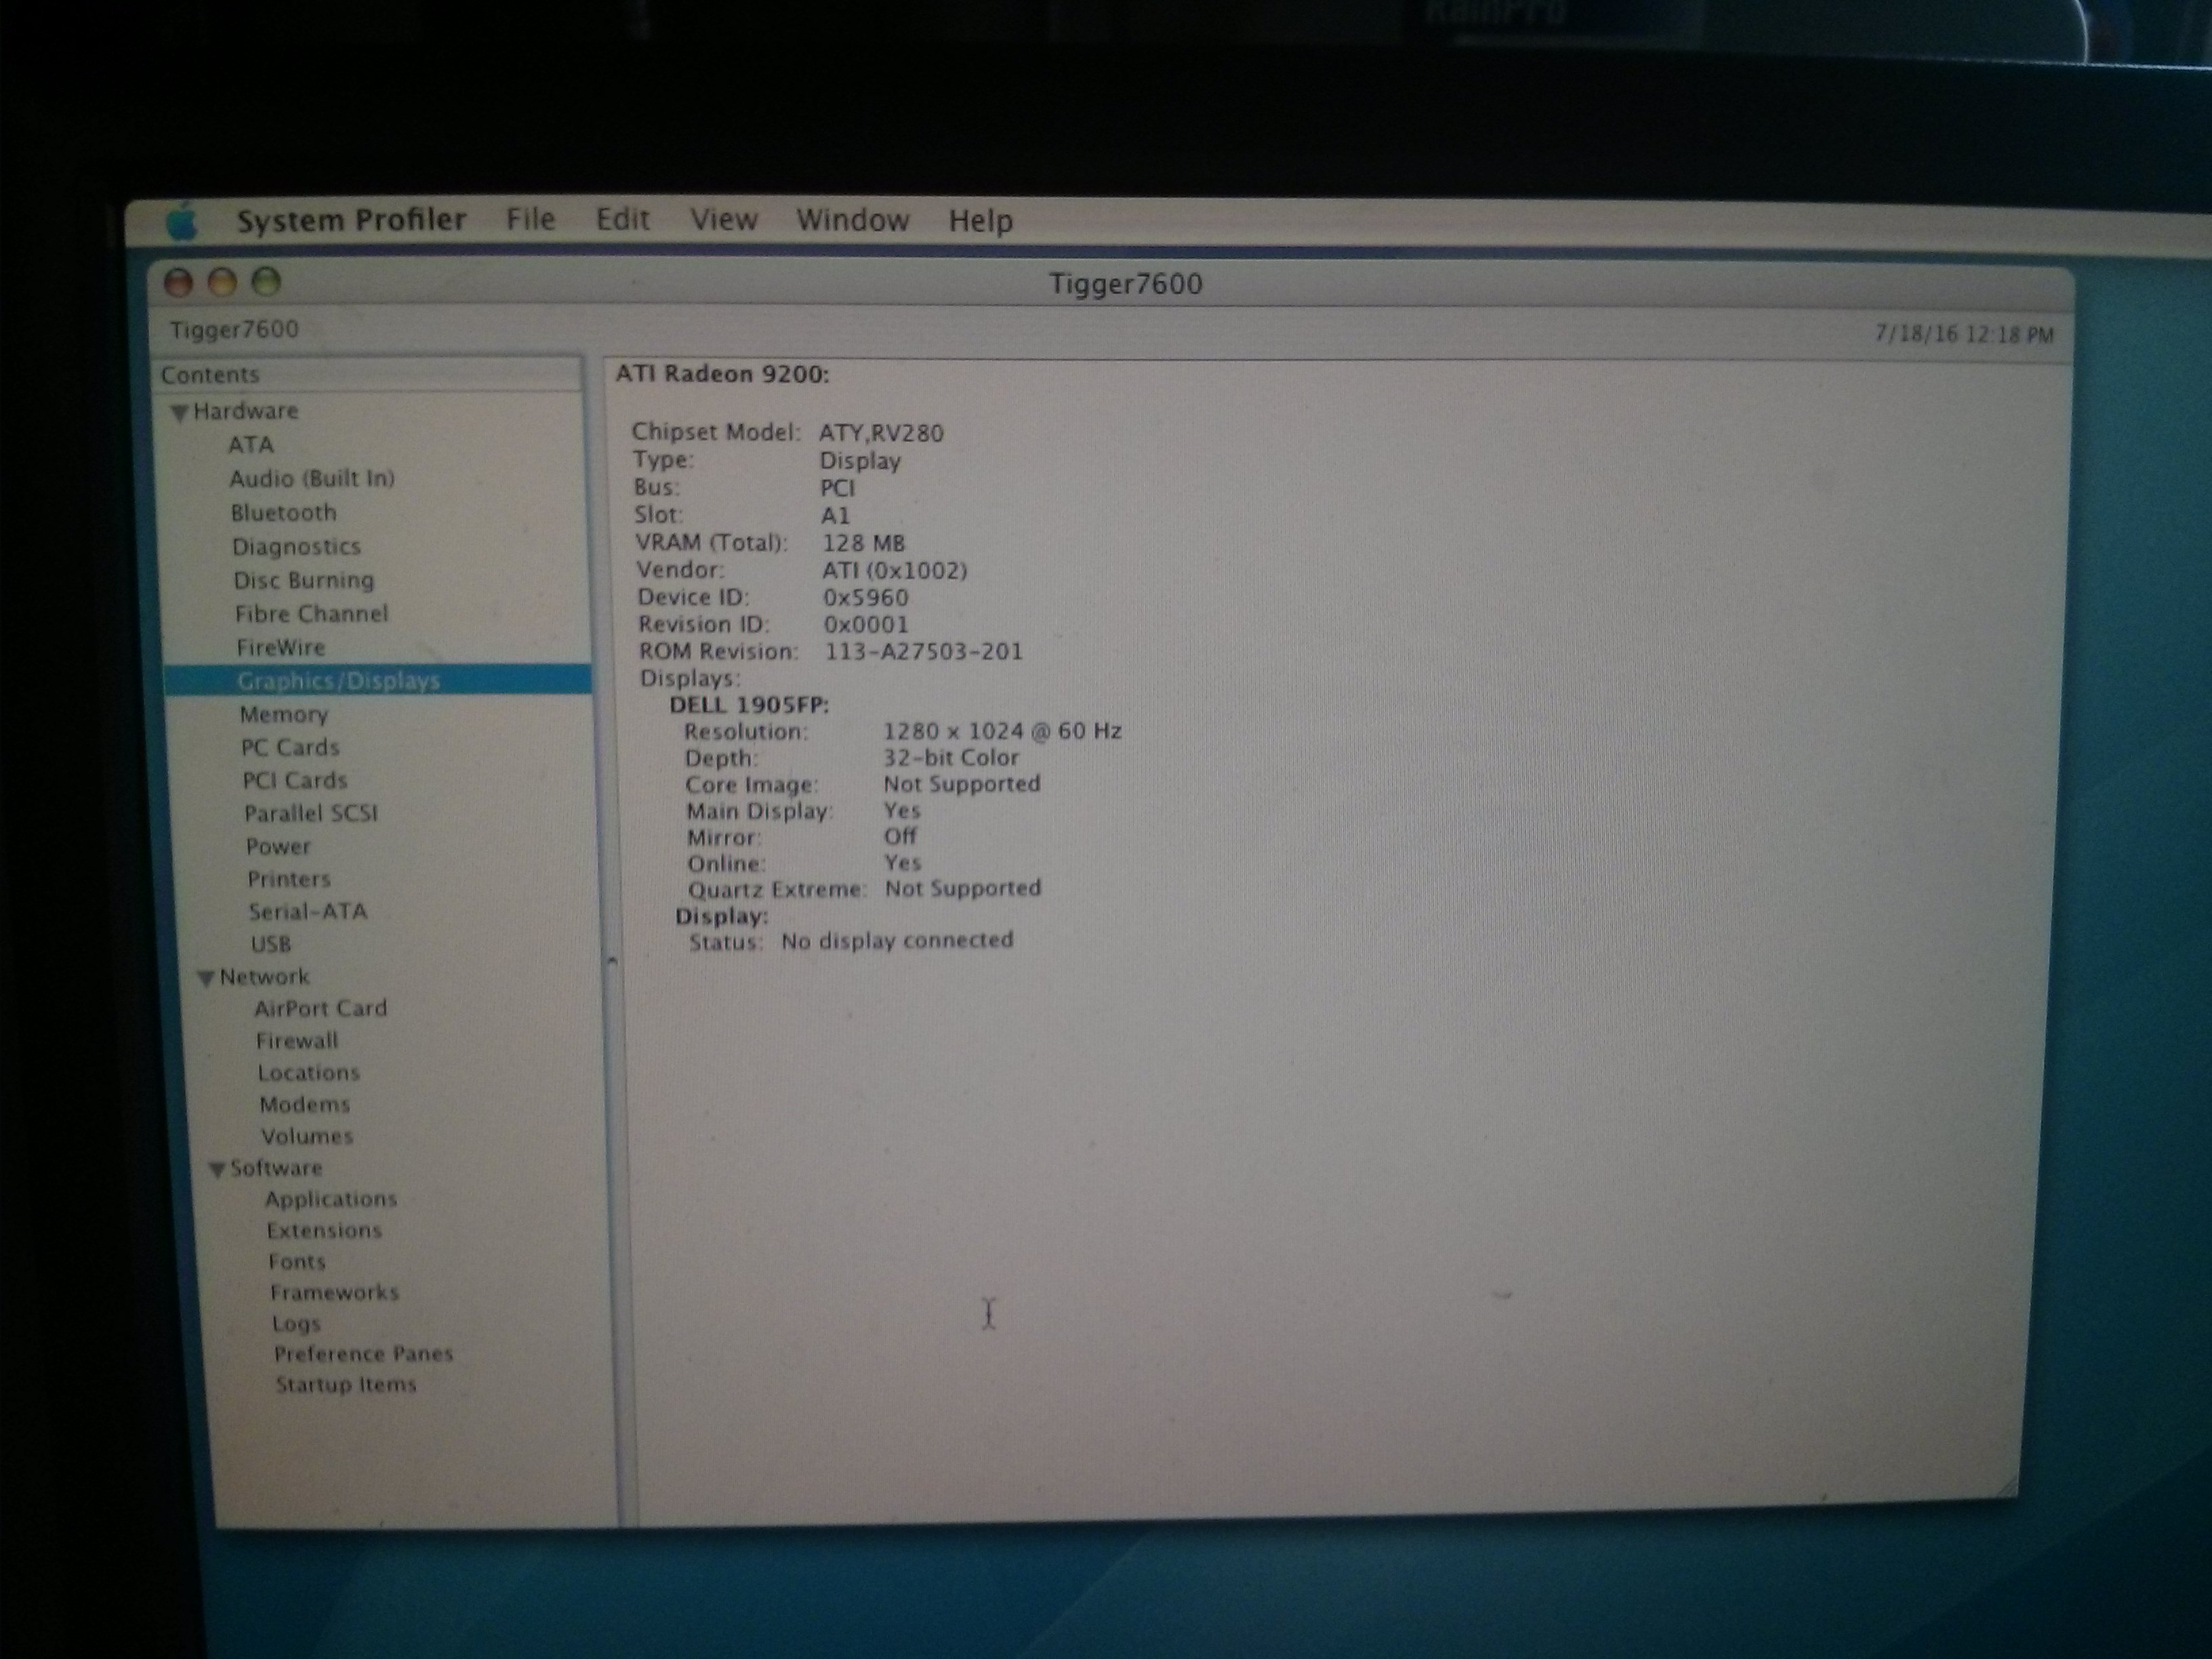Select PC Cards in the Hardware list
Image resolution: width=2212 pixels, height=1659 pixels.
click(290, 748)
